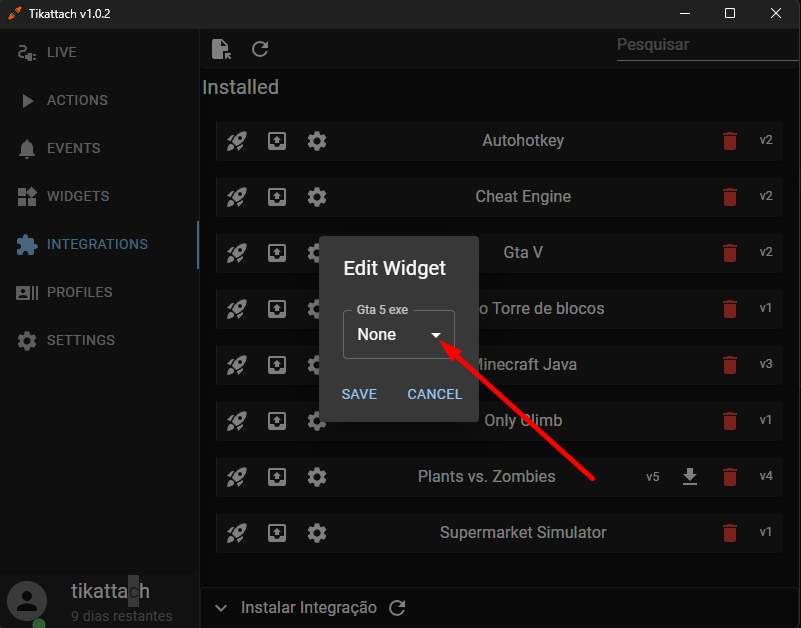Click the rocket icon for Torre de blocos
This screenshot has width=801, height=628.
click(x=237, y=309)
